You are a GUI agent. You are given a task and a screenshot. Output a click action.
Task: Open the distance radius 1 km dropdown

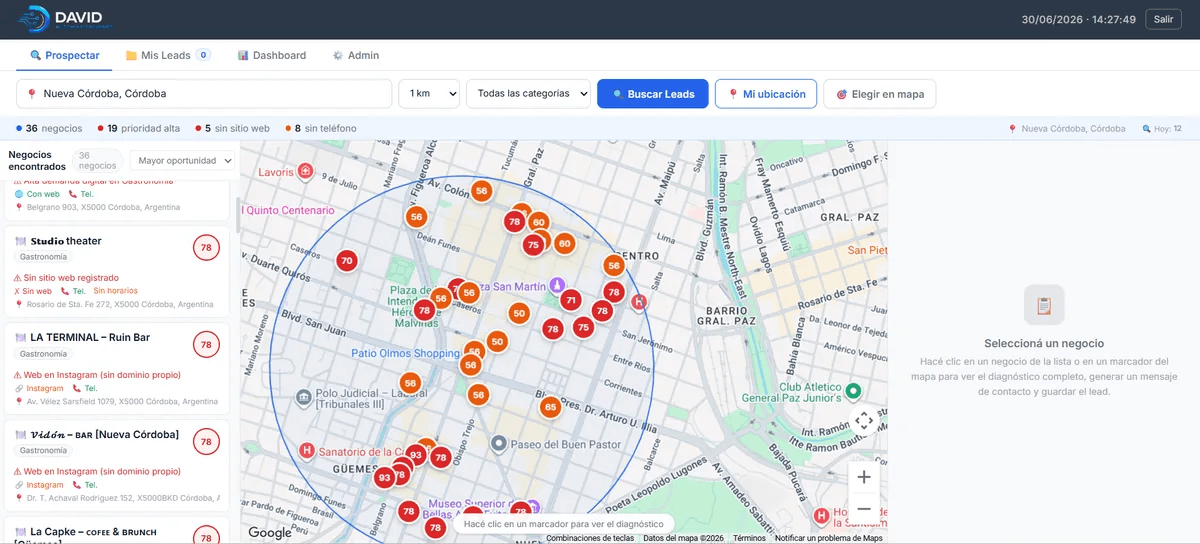429,94
